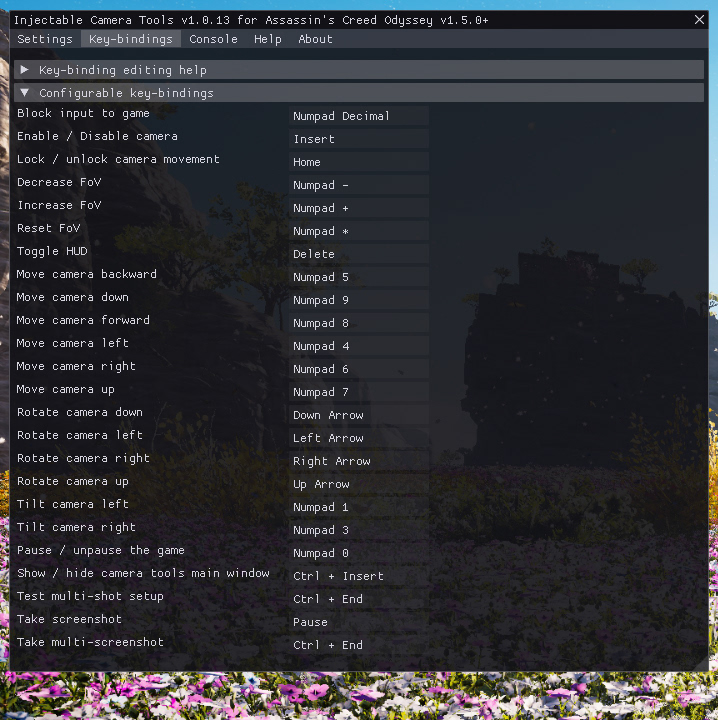Click the 'Rotate camera left' label
The height and width of the screenshot is (720, 718).
[x=80, y=435]
